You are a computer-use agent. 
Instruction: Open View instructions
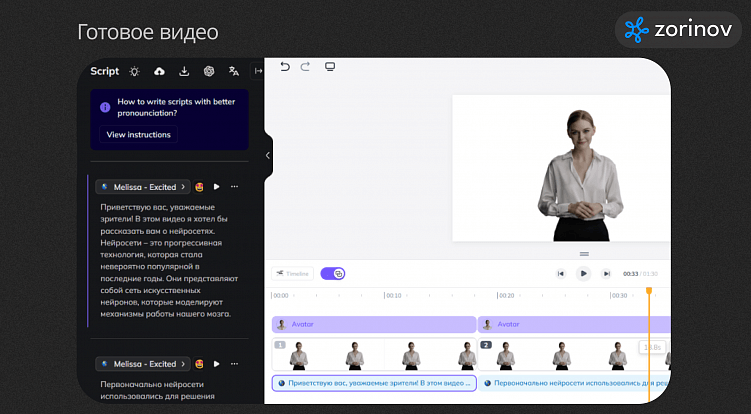pyautogui.click(x=138, y=135)
